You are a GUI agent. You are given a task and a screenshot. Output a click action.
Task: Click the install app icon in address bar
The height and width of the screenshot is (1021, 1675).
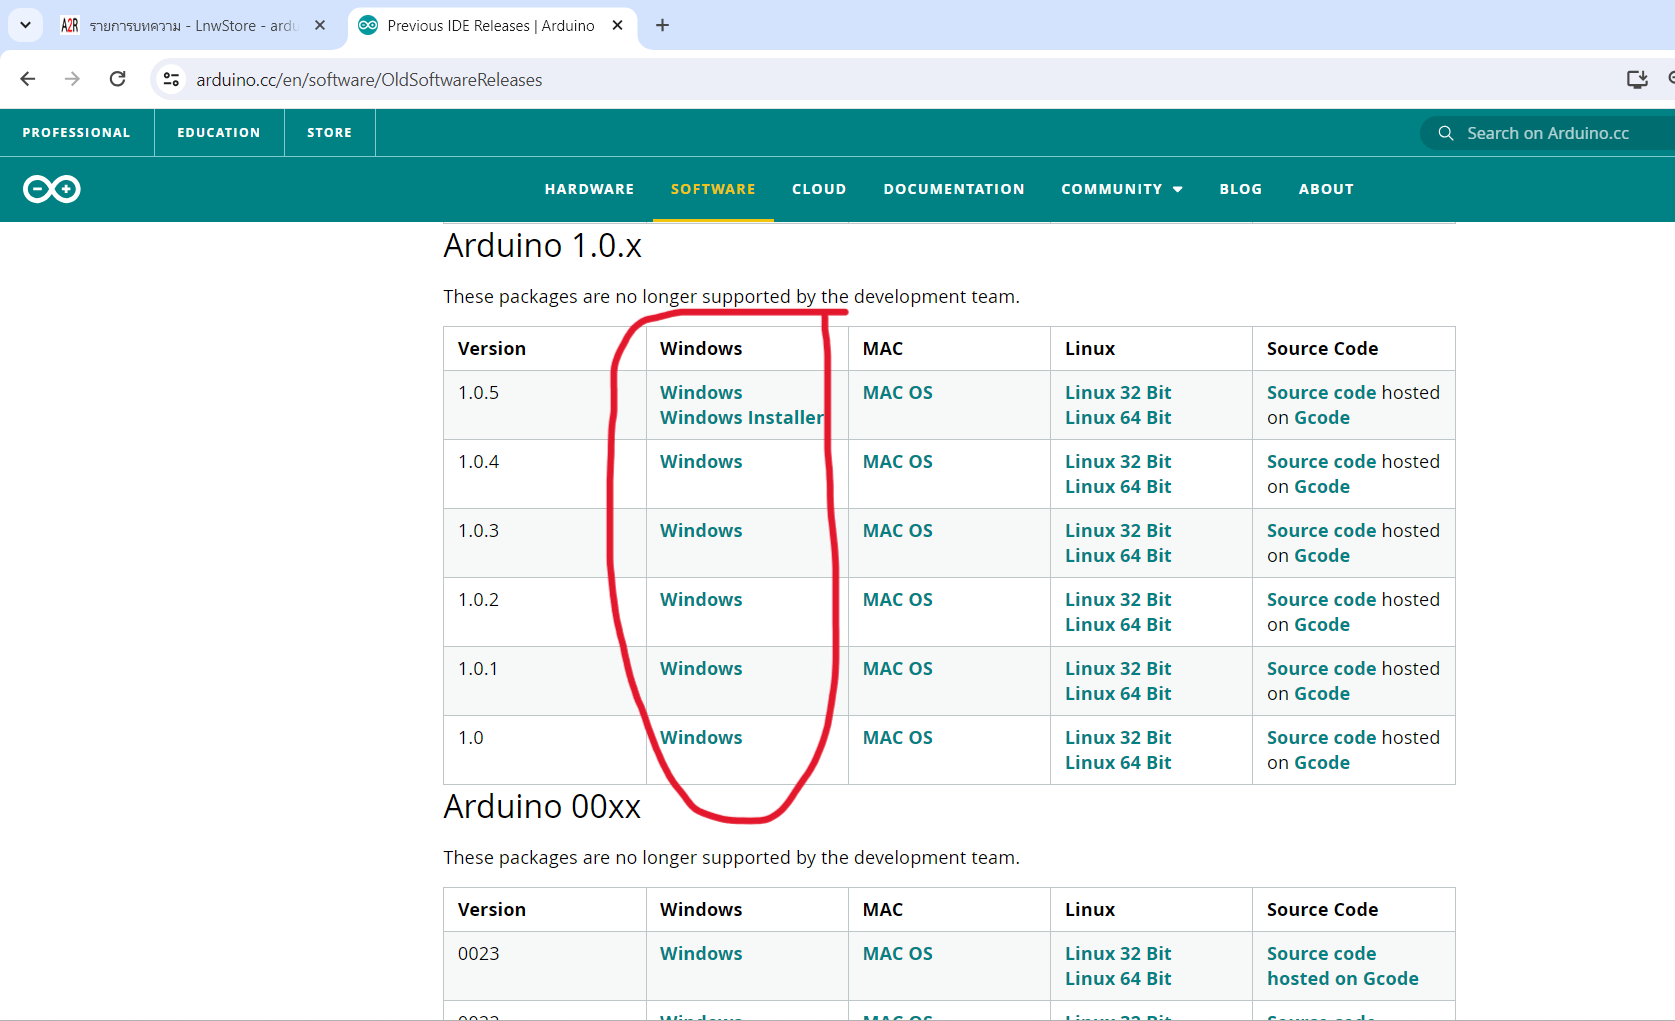(1637, 79)
